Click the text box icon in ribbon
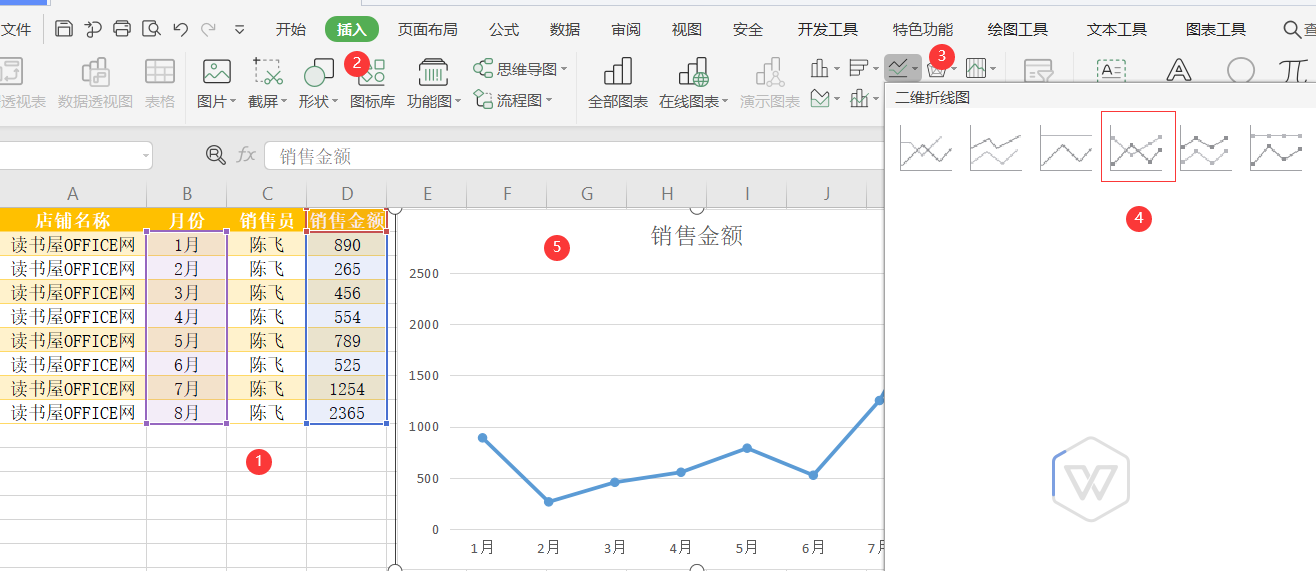The height and width of the screenshot is (571, 1316). 1110,70
